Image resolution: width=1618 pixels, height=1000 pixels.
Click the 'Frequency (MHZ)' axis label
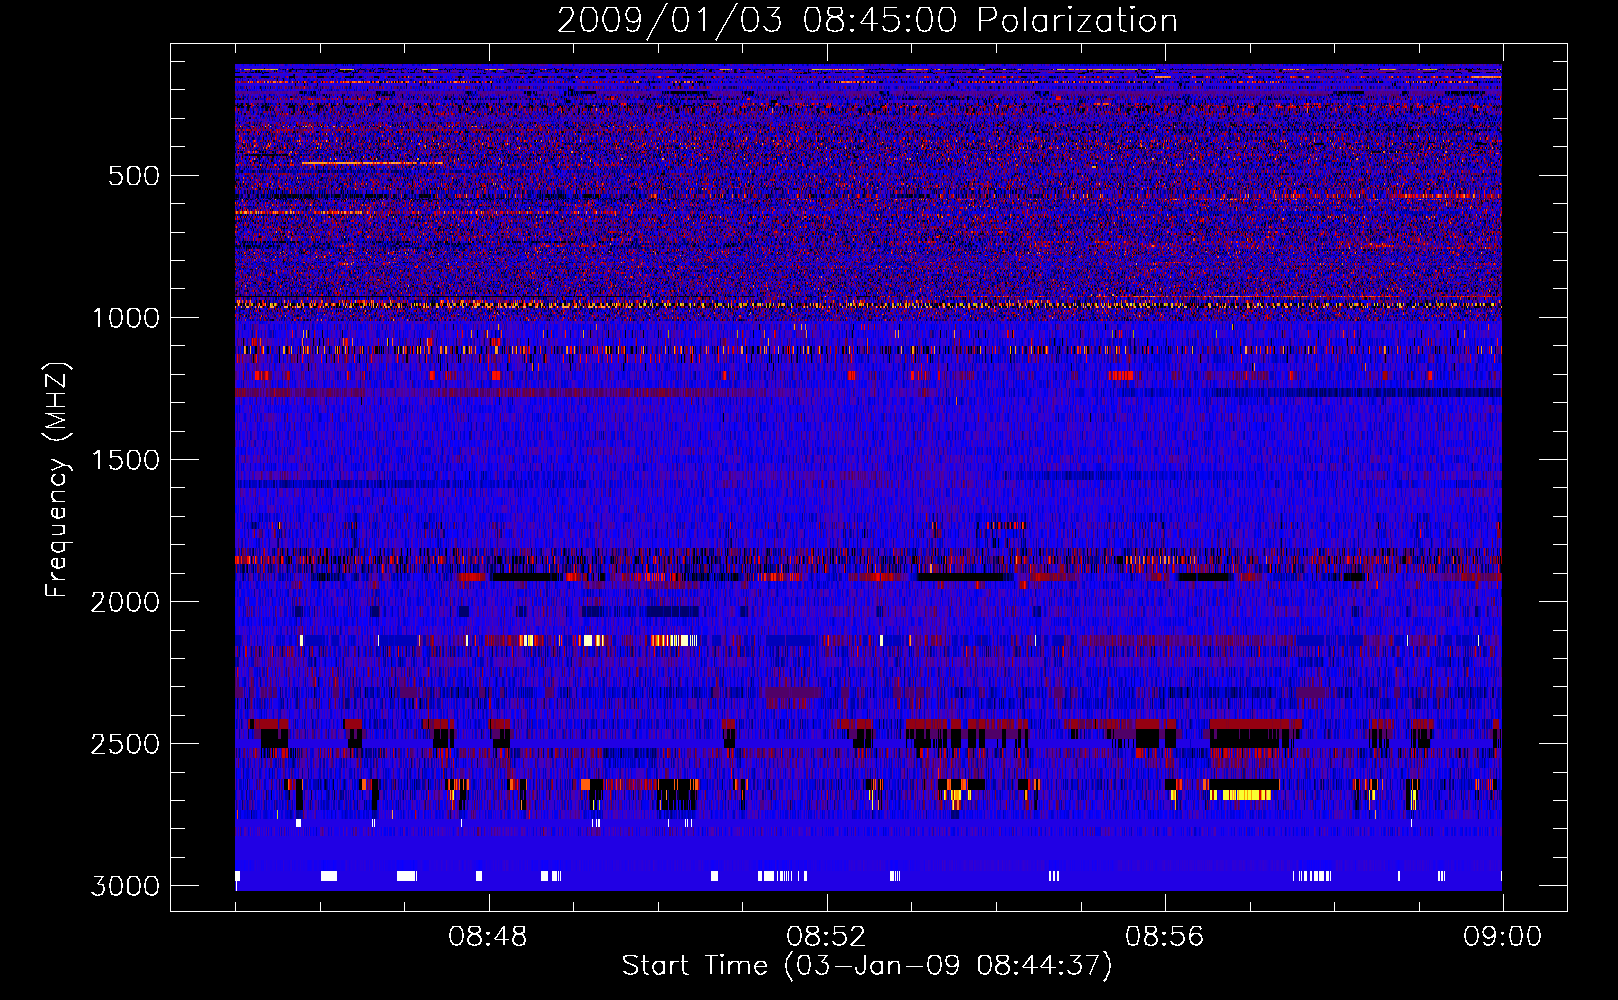tap(58, 480)
